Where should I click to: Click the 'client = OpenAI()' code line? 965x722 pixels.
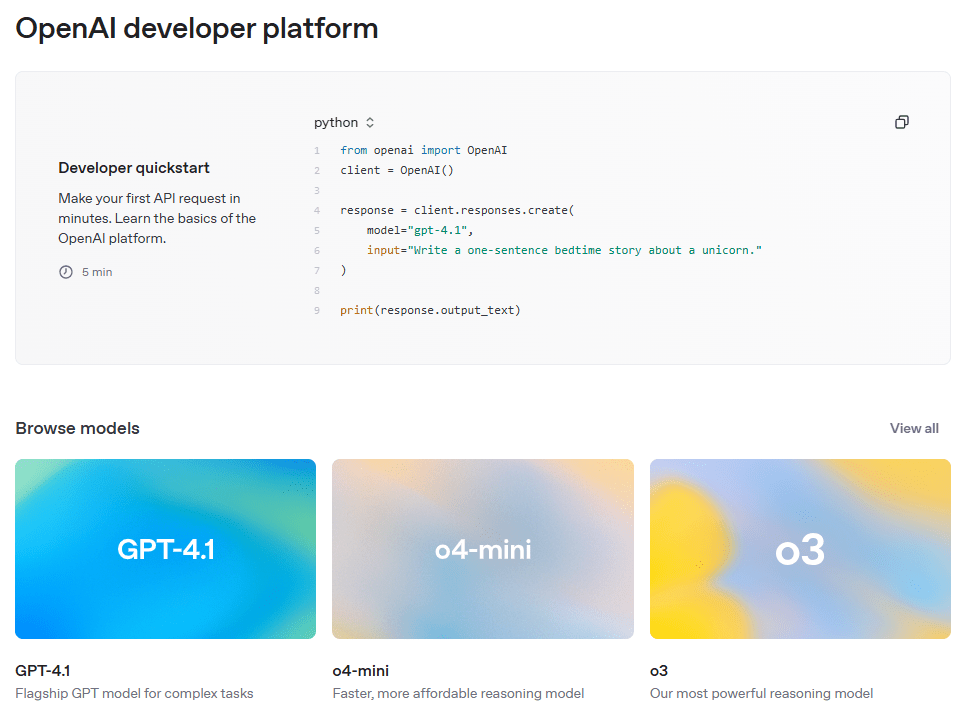click(x=397, y=170)
